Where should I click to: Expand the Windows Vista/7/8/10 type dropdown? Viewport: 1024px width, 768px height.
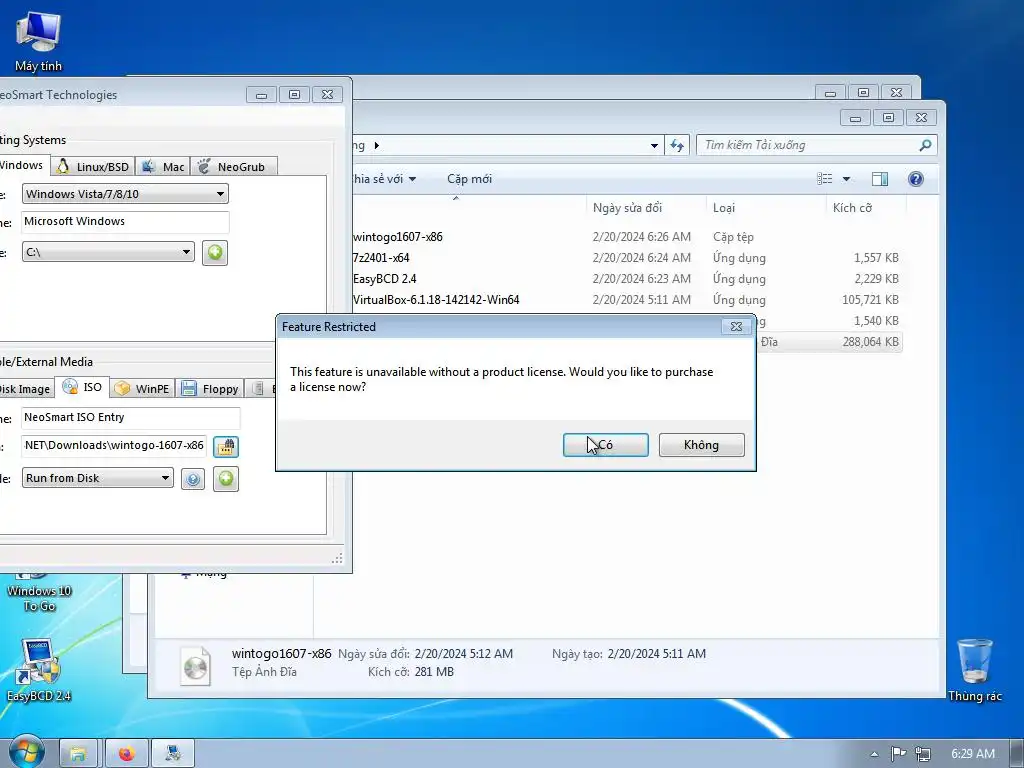[125, 194]
